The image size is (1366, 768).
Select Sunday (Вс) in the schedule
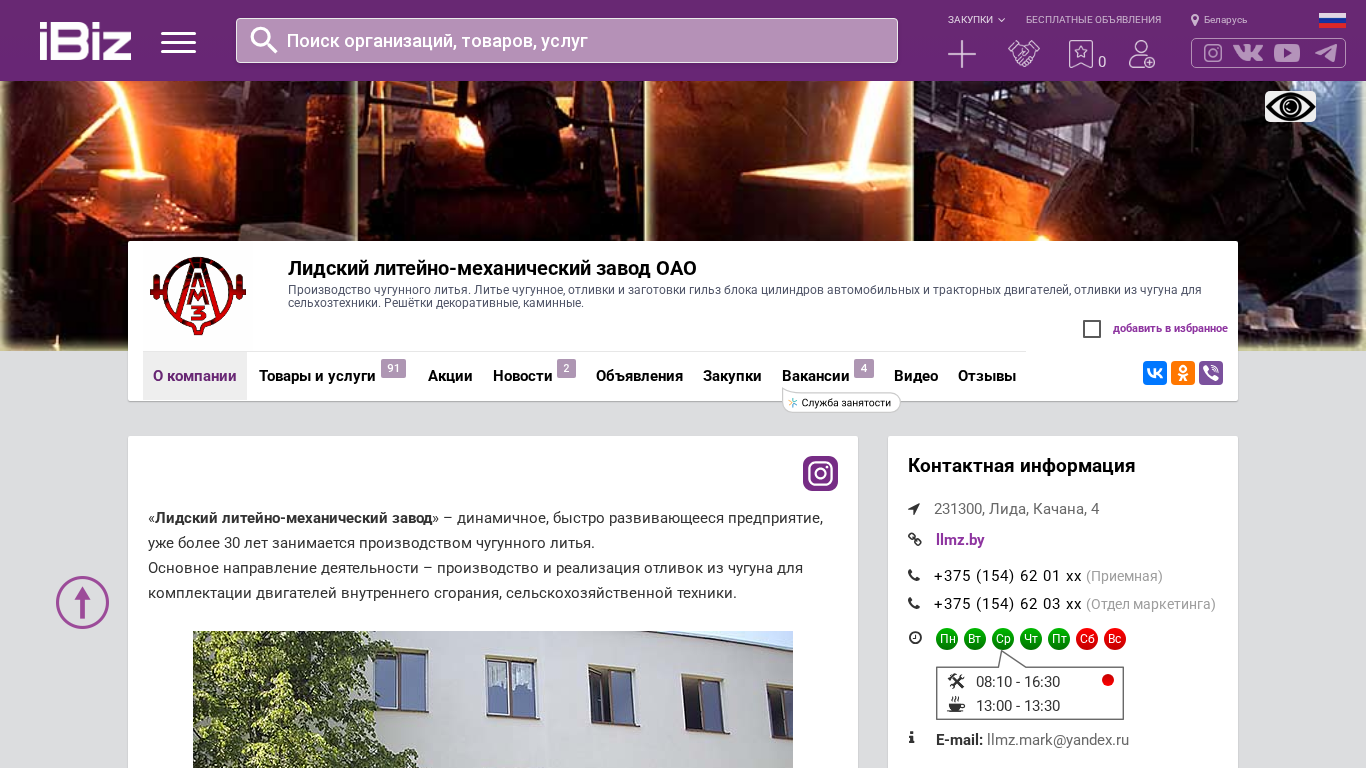tap(1115, 639)
